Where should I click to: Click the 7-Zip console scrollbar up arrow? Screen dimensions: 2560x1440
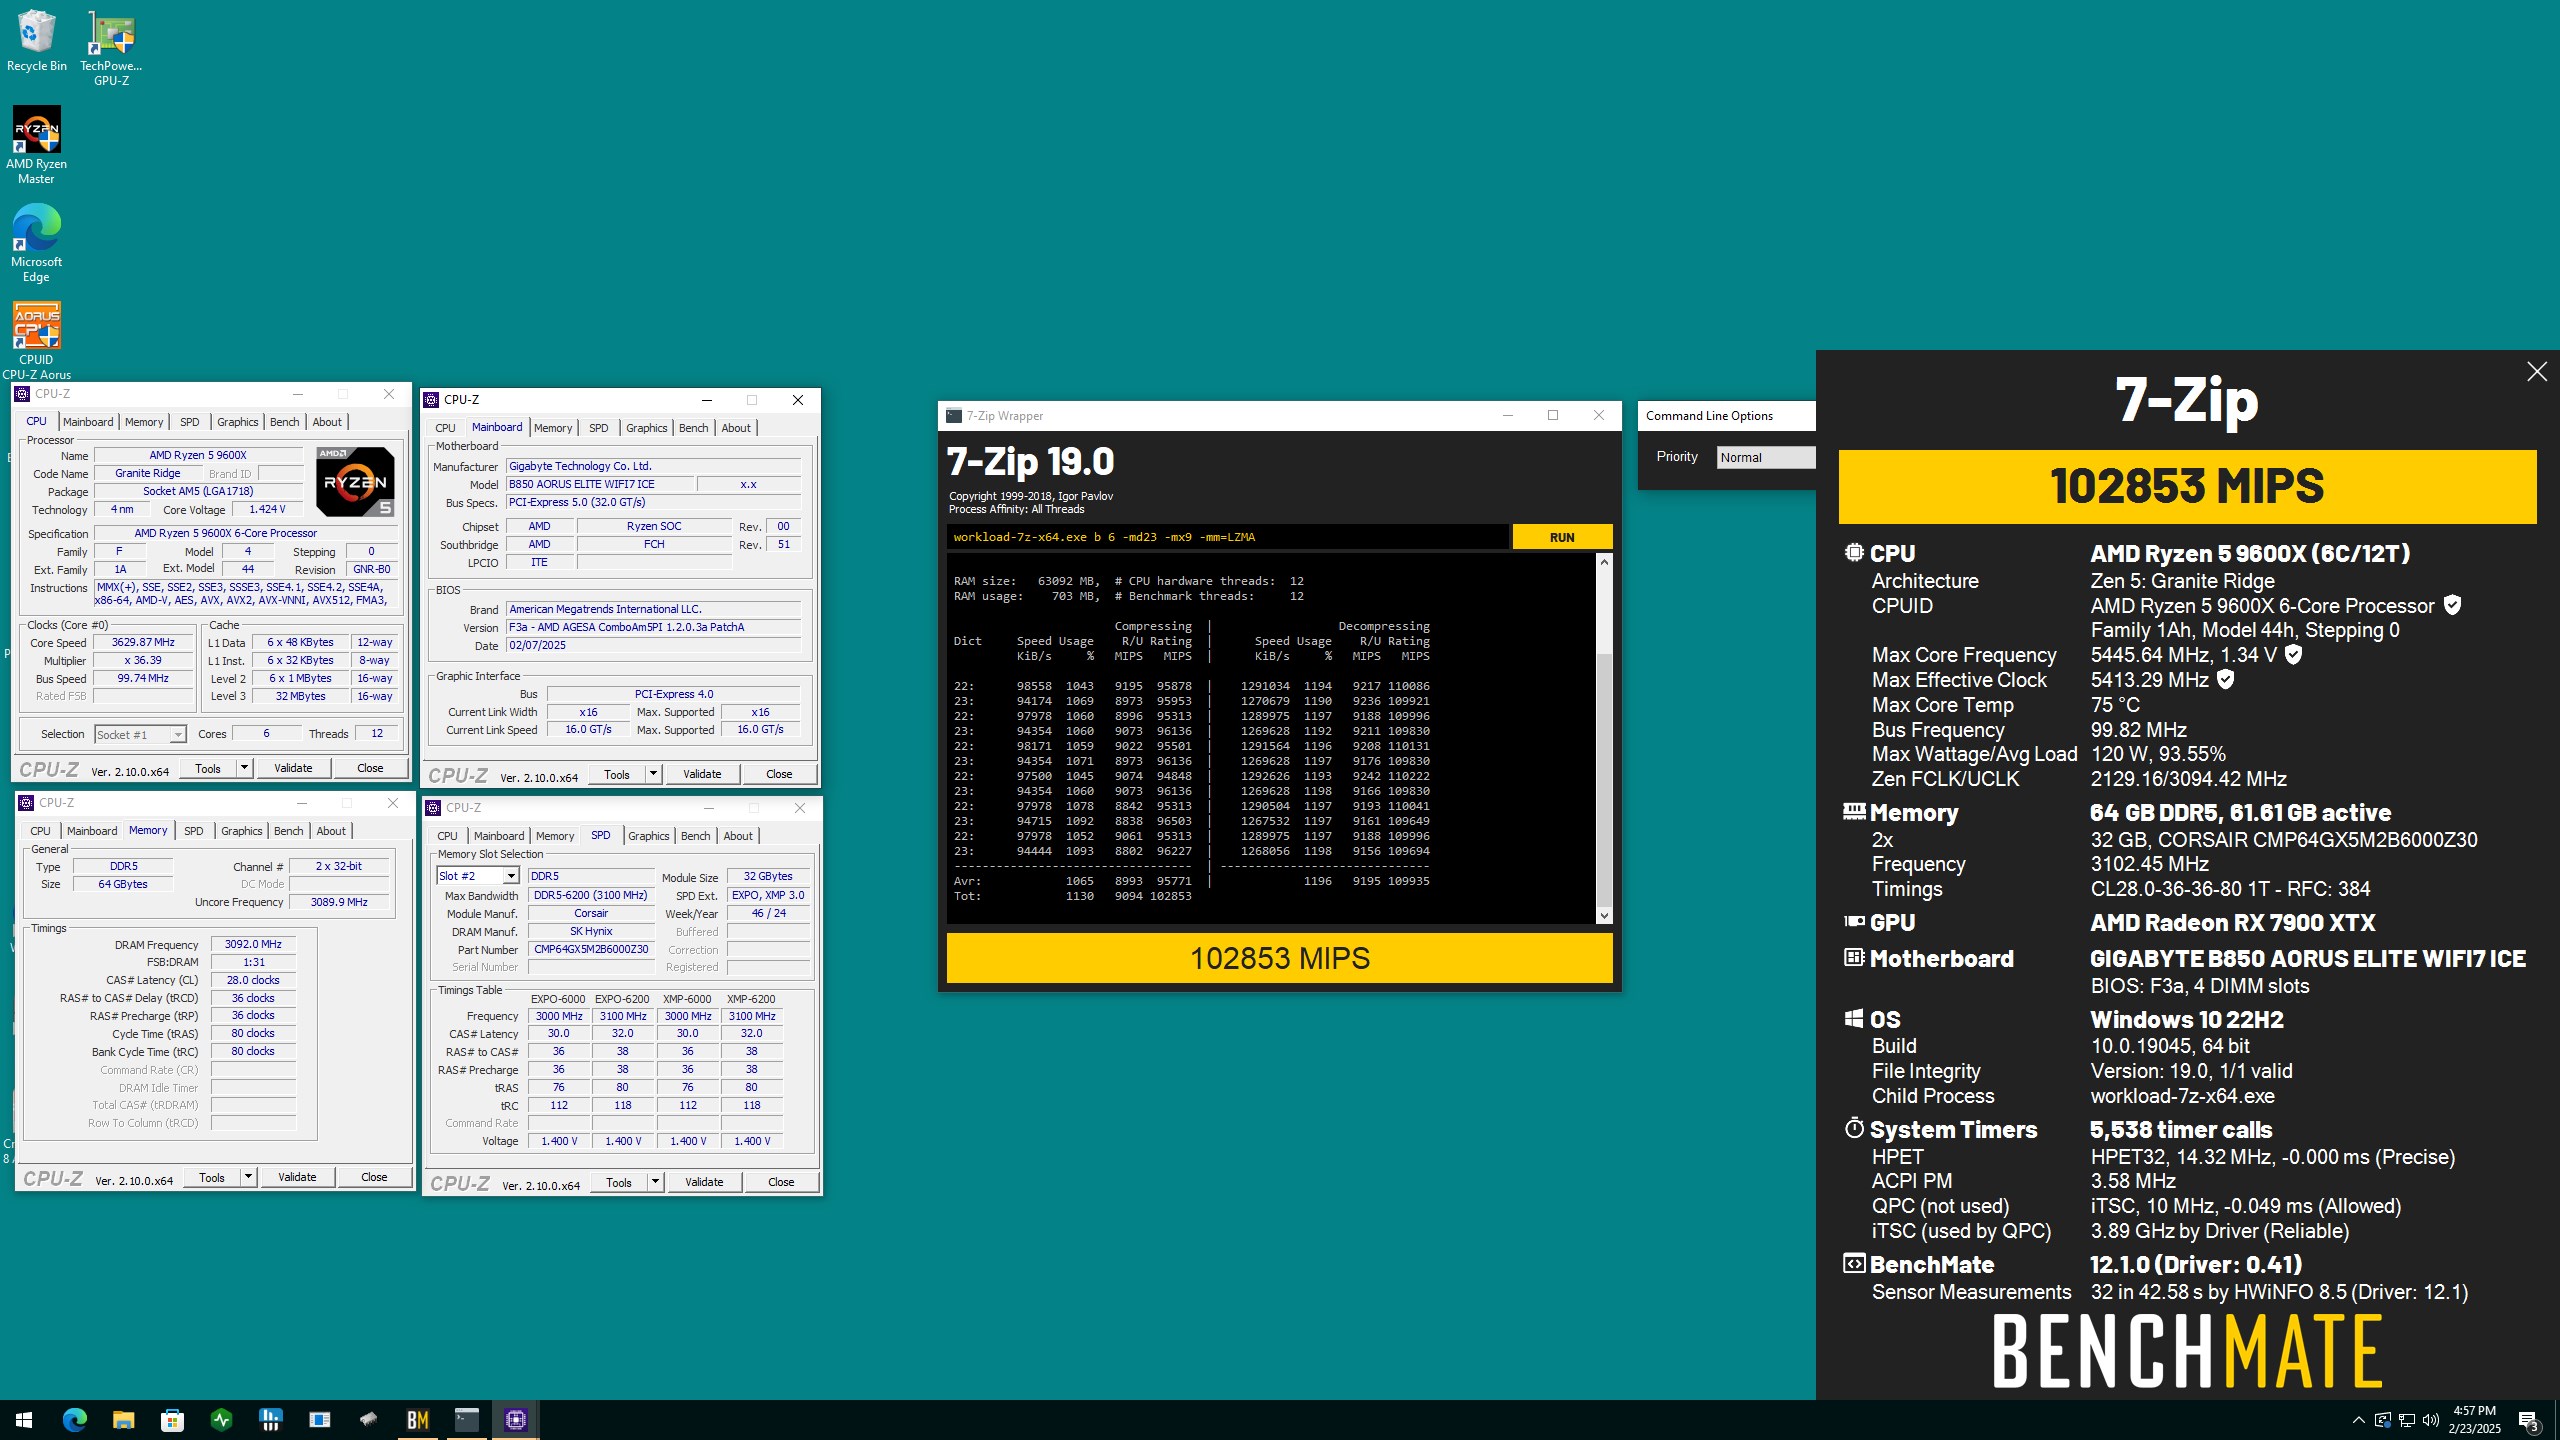[1604, 562]
